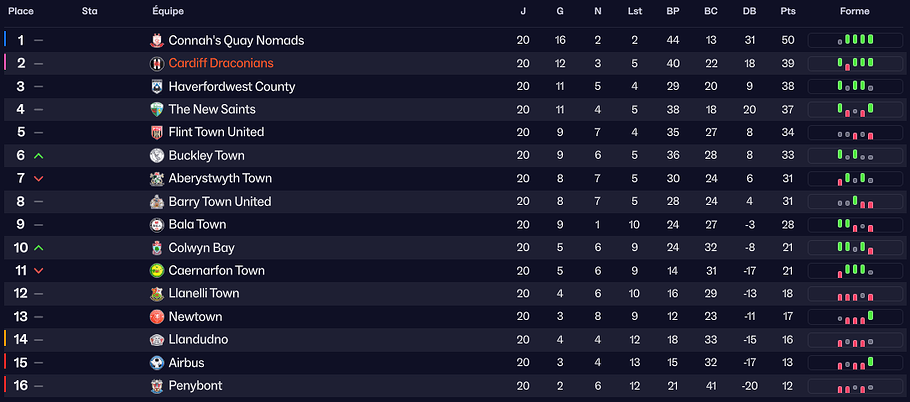Viewport: 910px width, 402px height.
Task: Click Cardiff Draconians club badge
Action: pyautogui.click(x=157, y=64)
